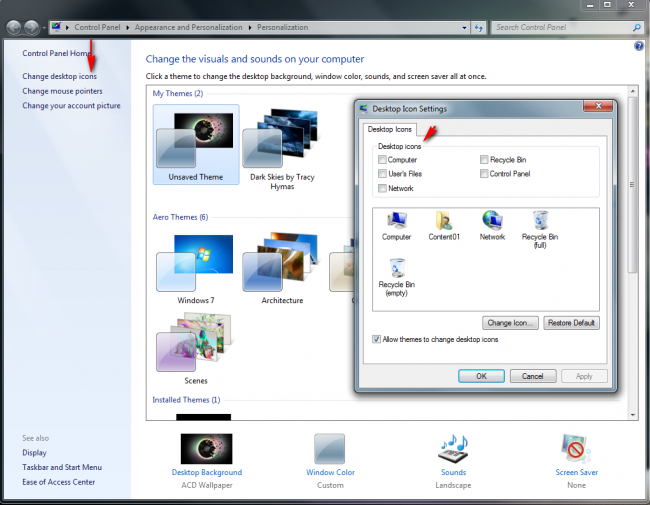Image resolution: width=650 pixels, height=505 pixels.
Task: Click the themes list scroll down arrow
Action: point(632,415)
